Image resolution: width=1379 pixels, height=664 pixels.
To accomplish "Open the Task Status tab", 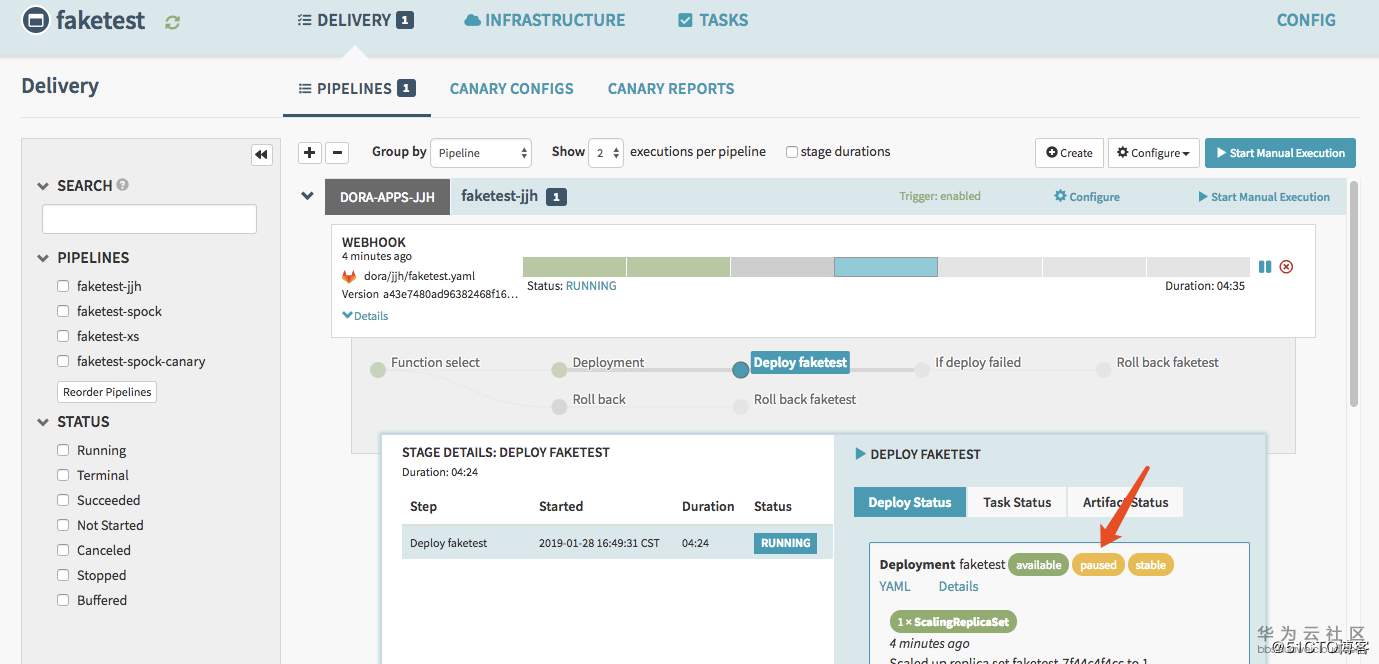I will coord(1017,502).
